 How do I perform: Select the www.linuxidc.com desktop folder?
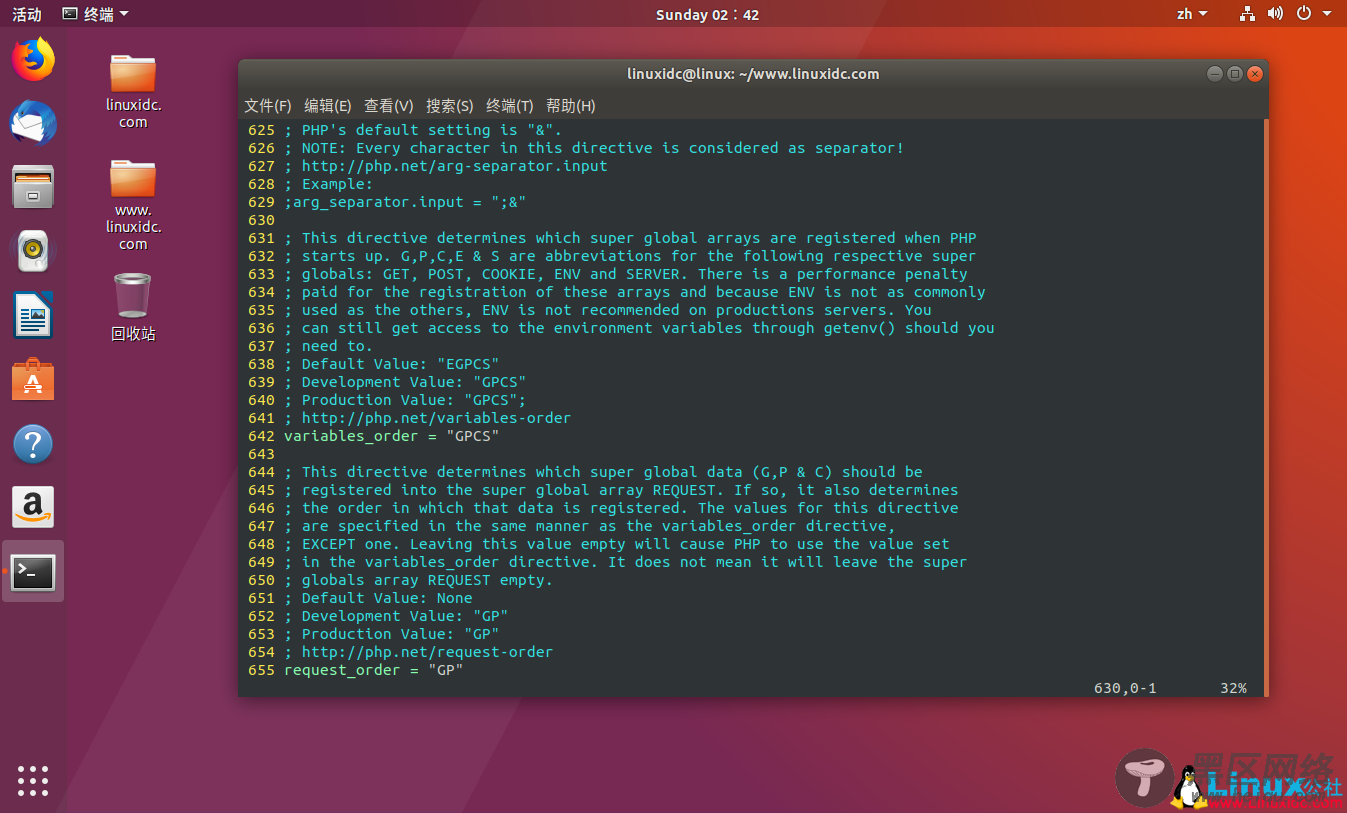(133, 205)
